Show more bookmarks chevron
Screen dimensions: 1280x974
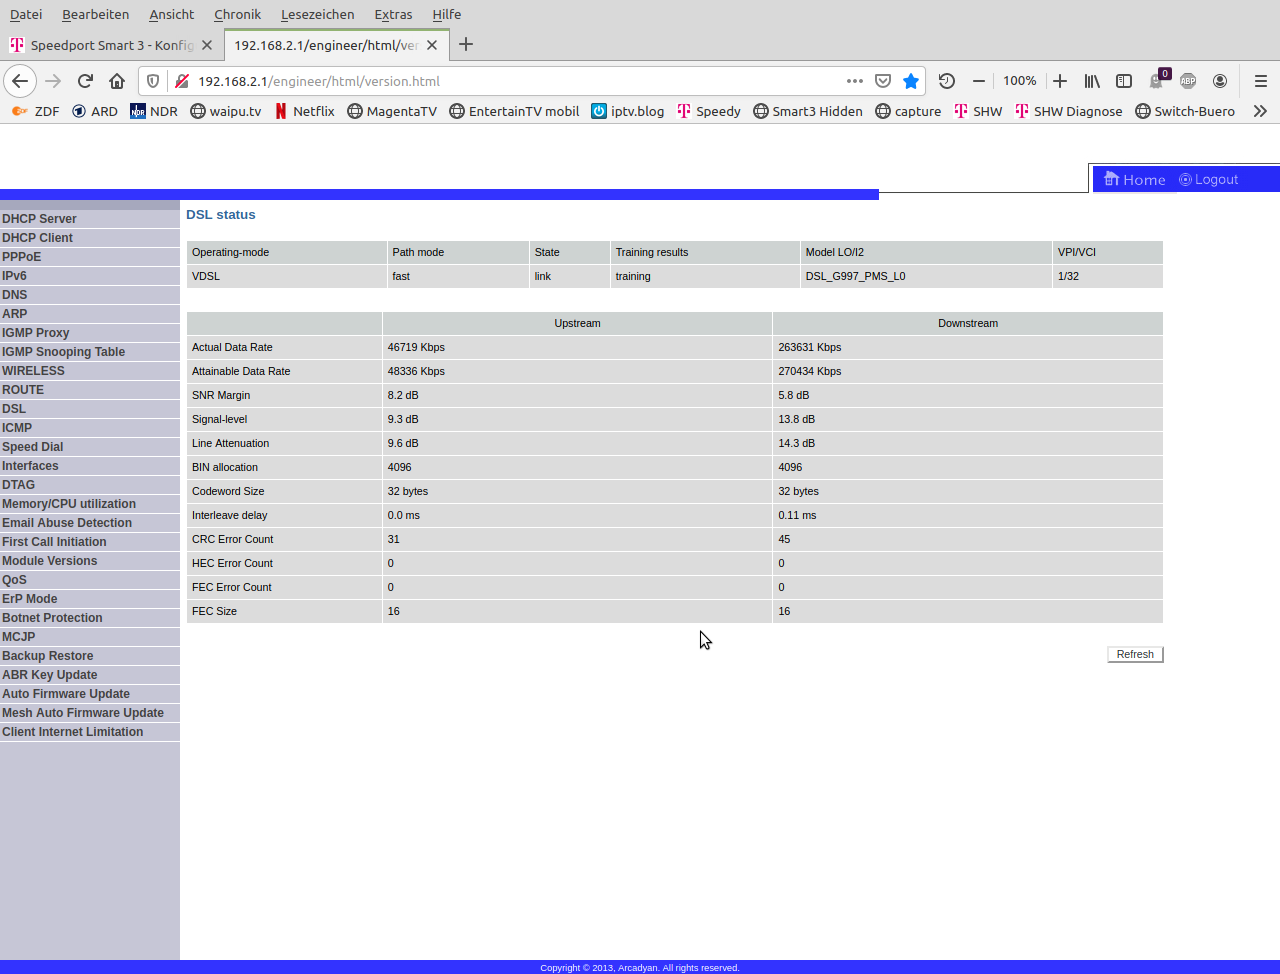pyautogui.click(x=1260, y=111)
